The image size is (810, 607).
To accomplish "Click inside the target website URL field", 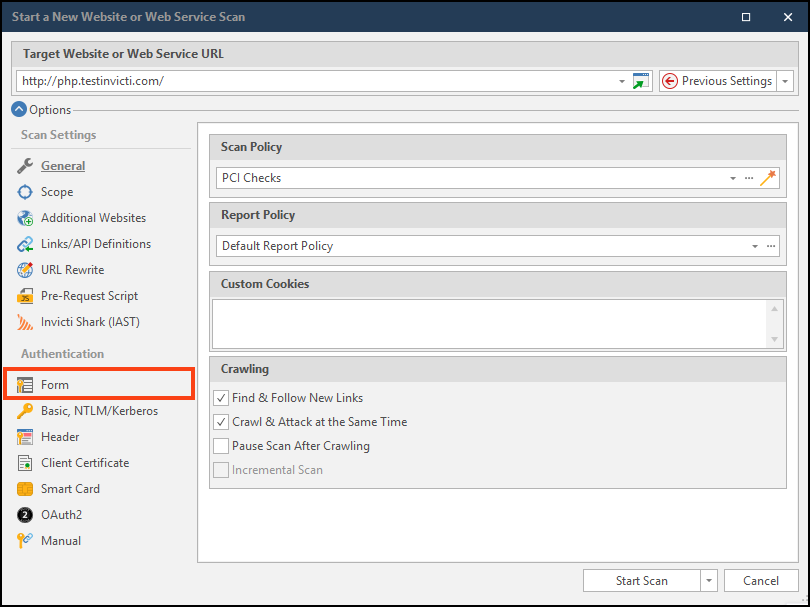I will click(300, 81).
